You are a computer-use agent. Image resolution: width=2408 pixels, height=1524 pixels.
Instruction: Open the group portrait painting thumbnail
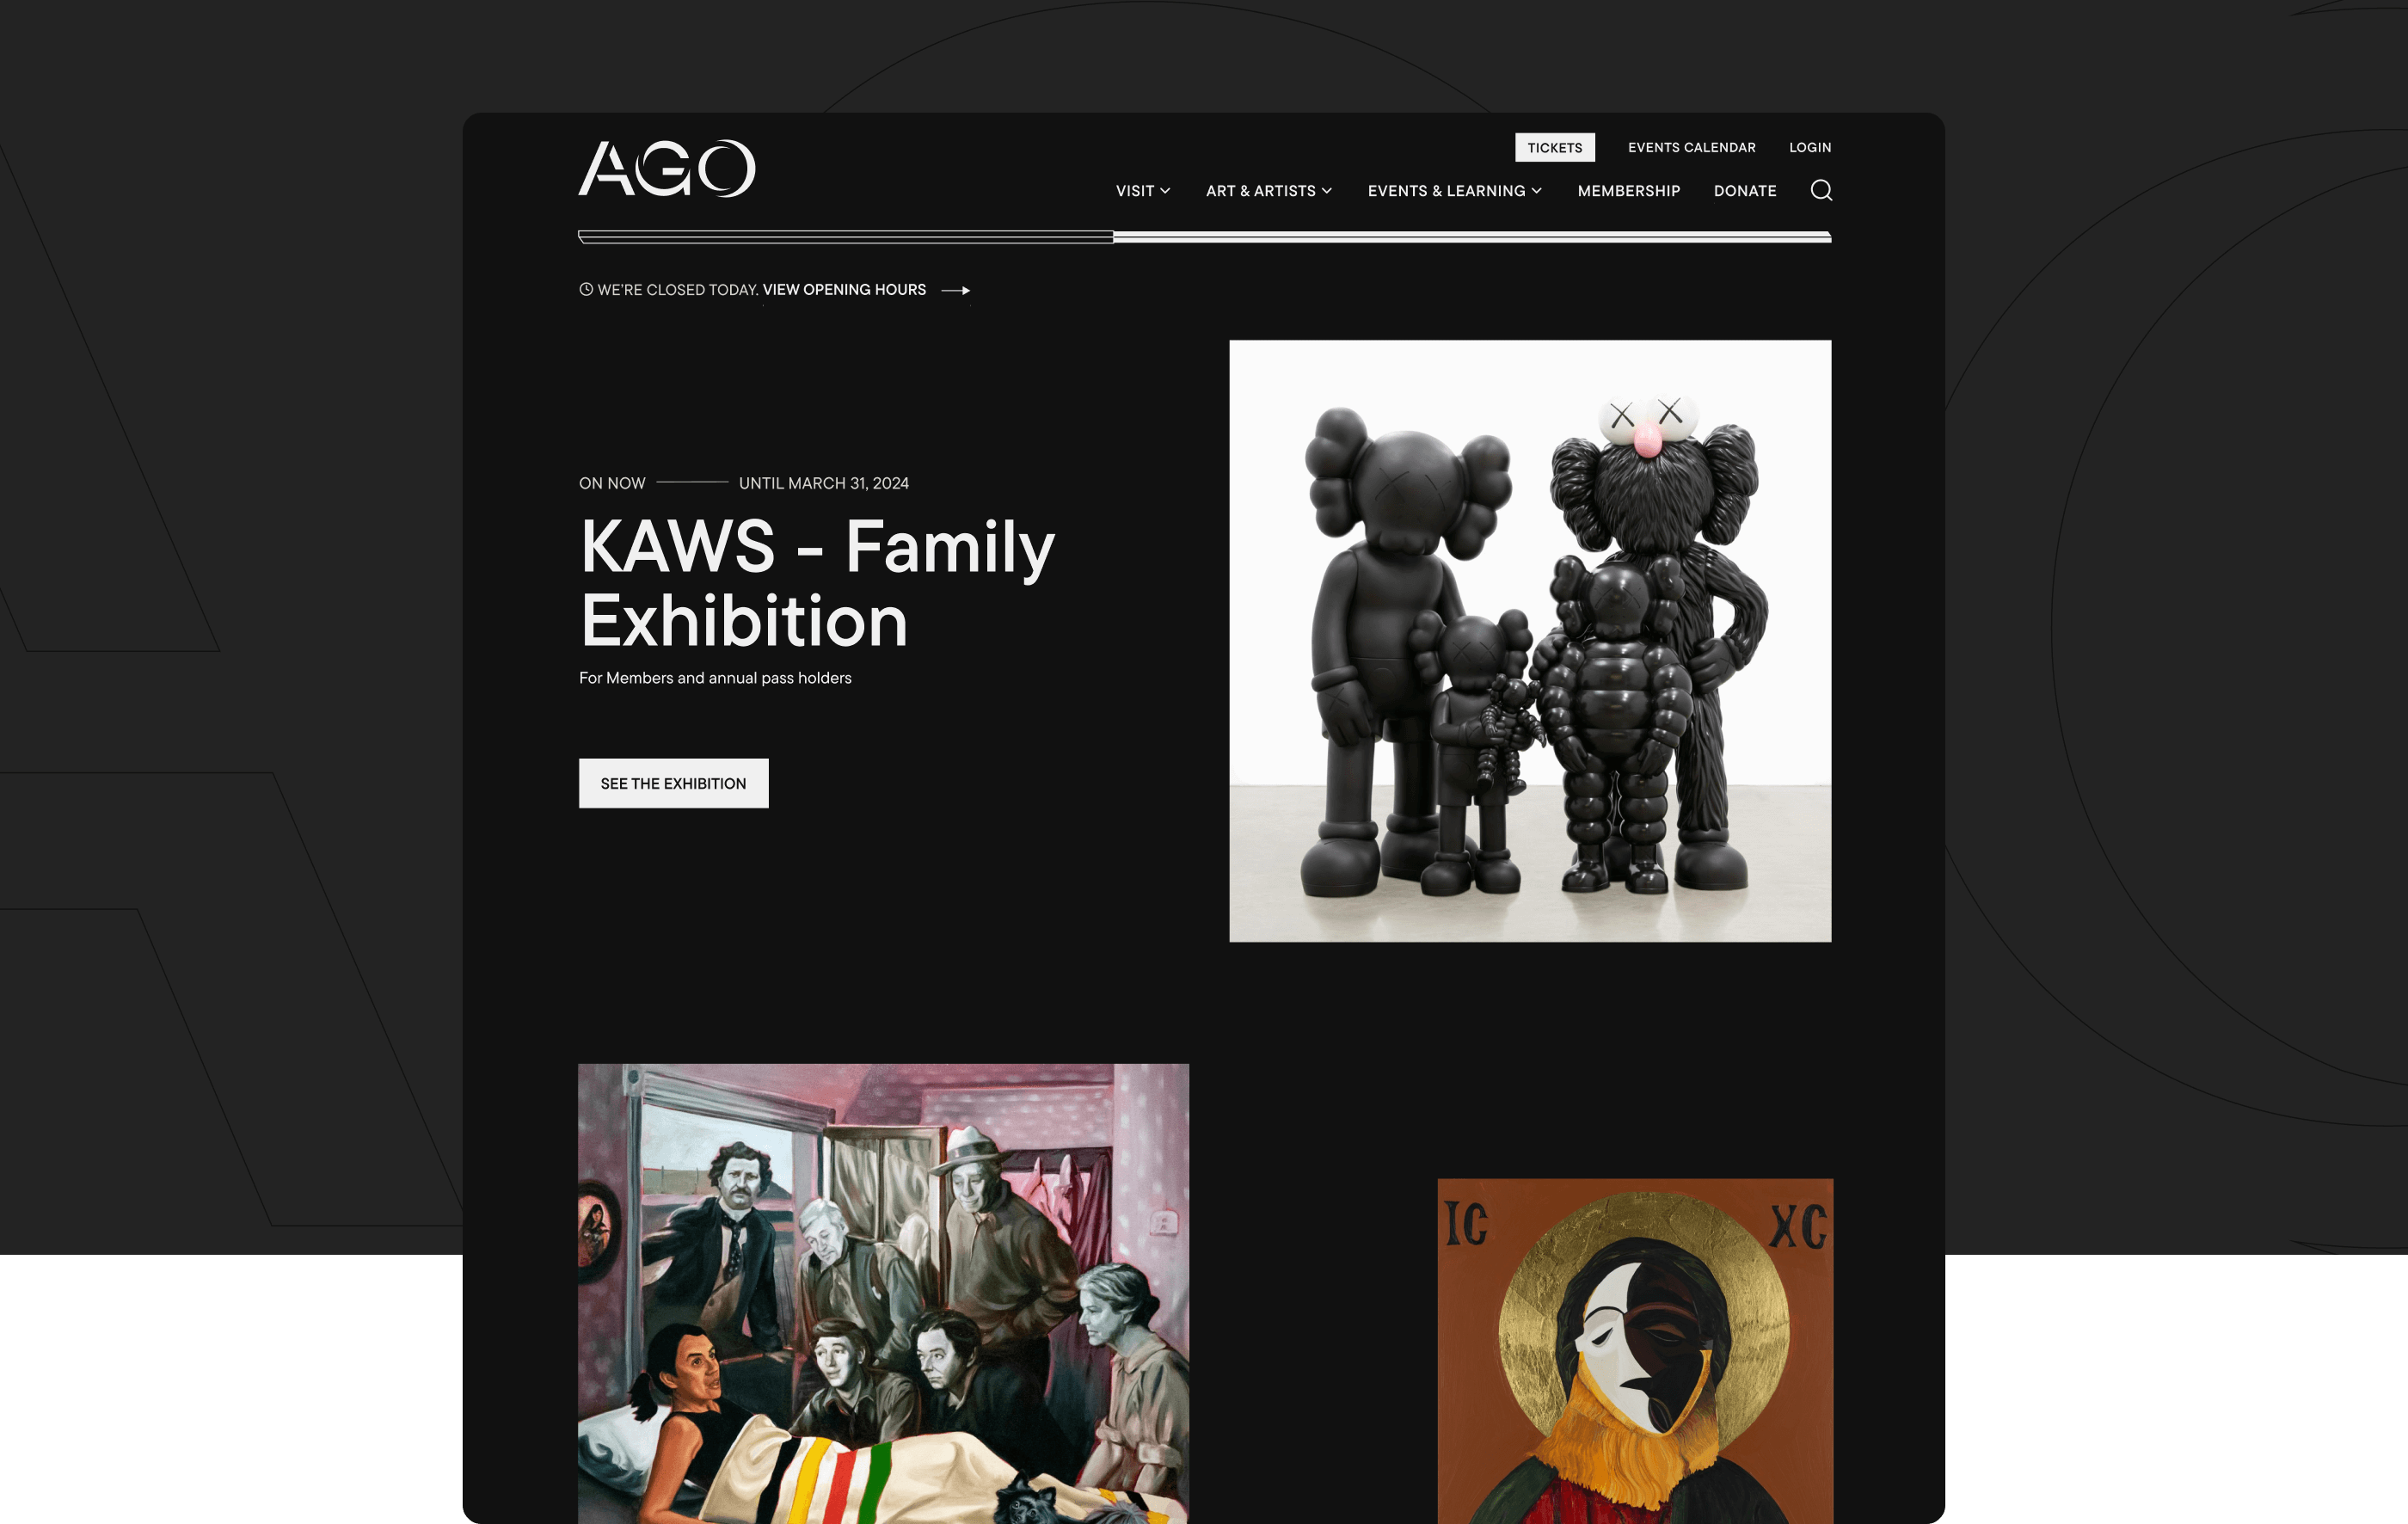coord(883,1293)
